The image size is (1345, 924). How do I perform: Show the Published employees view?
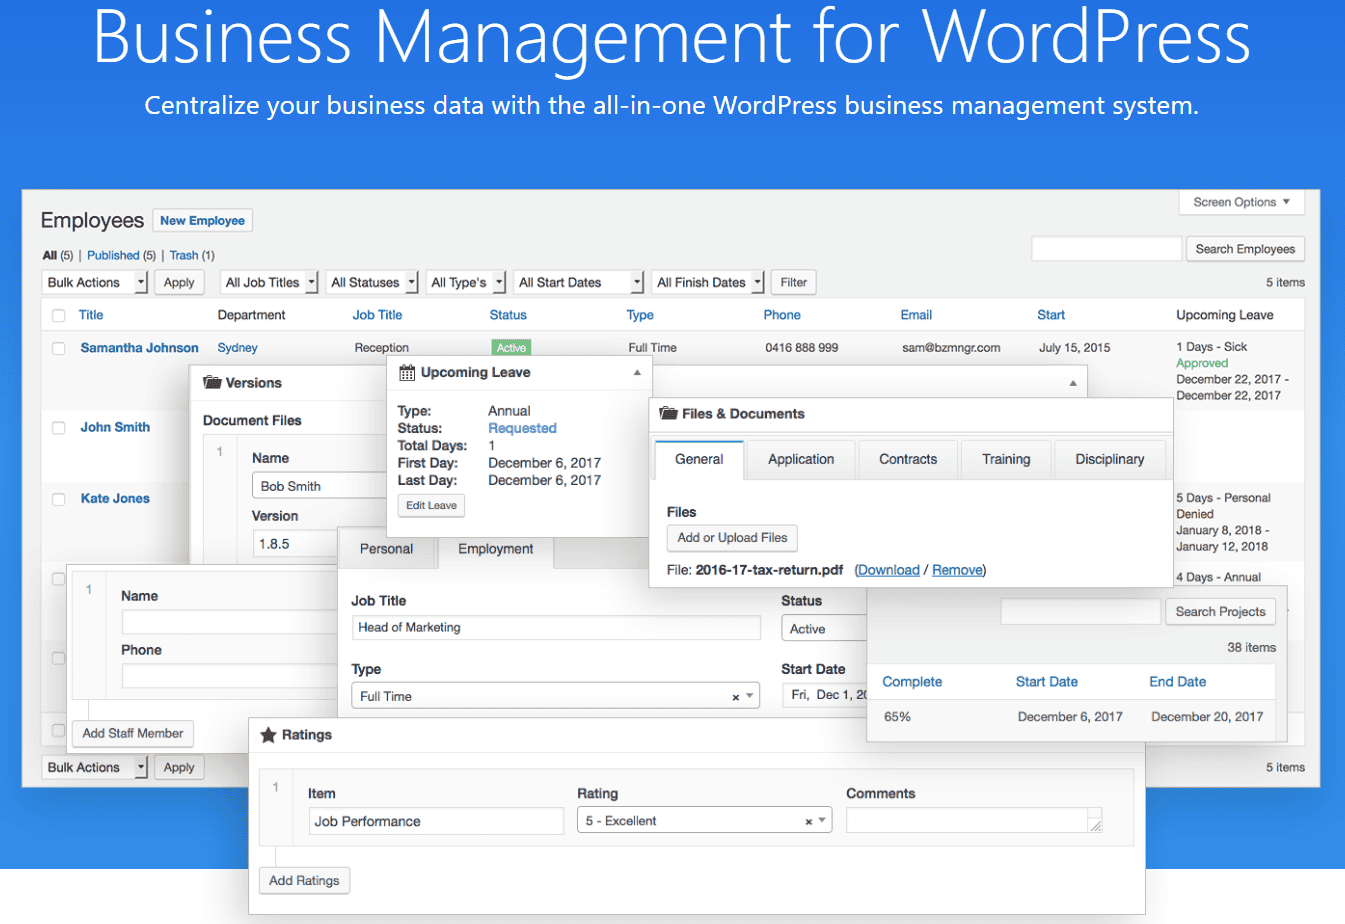click(x=113, y=256)
